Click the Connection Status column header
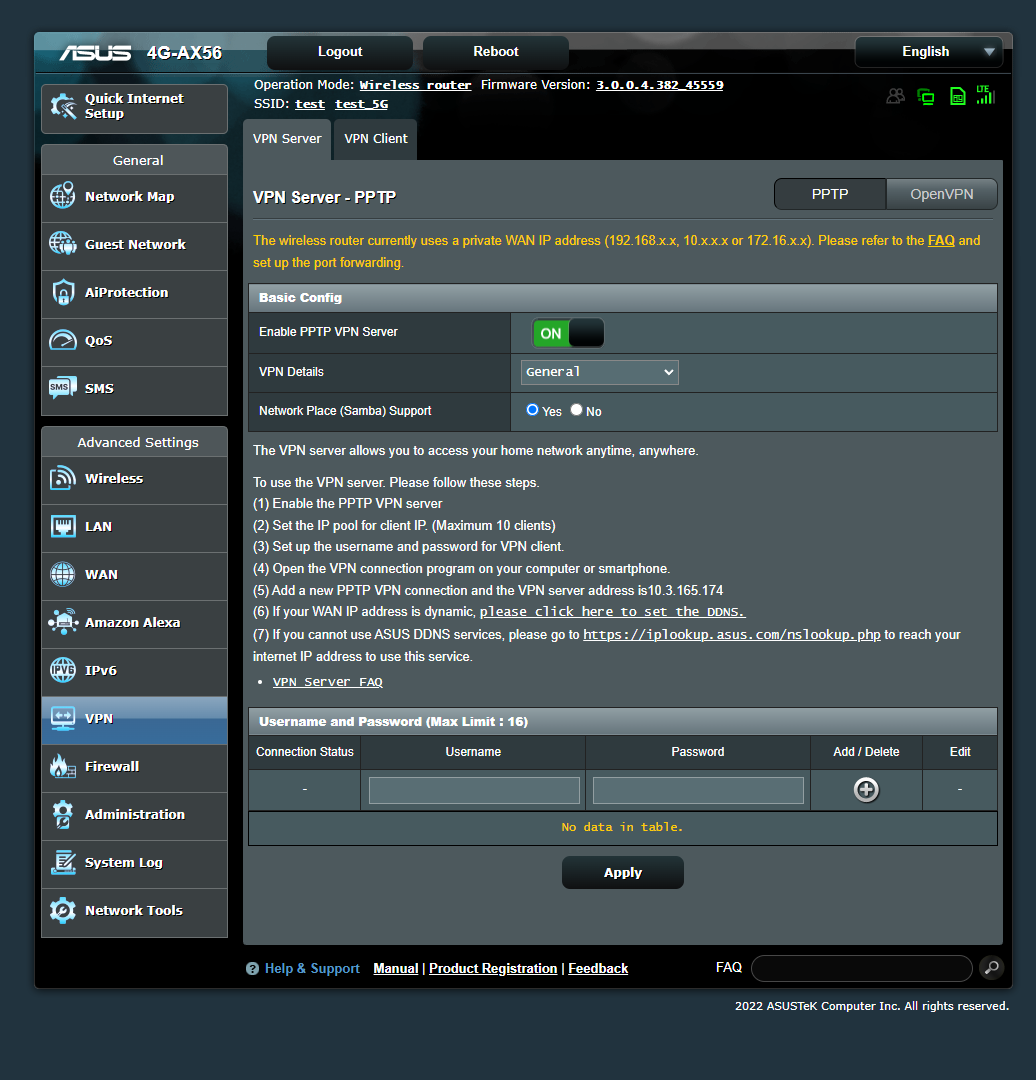 (304, 752)
